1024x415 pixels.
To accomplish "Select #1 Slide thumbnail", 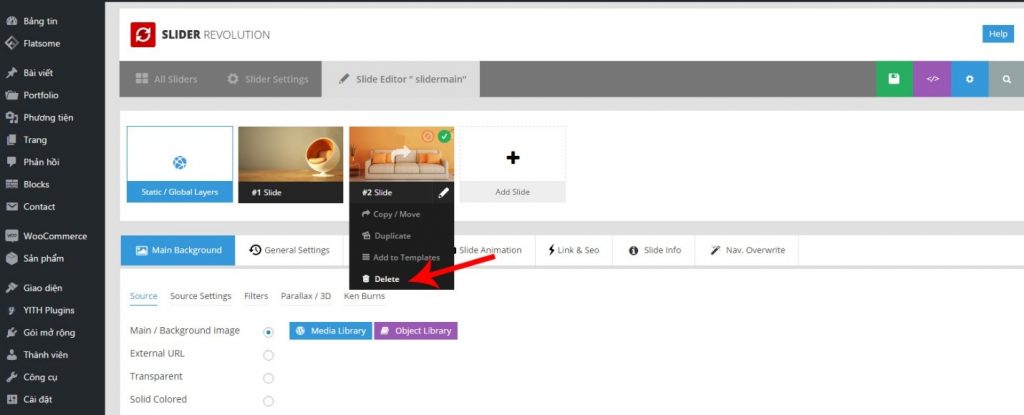I will (291, 165).
